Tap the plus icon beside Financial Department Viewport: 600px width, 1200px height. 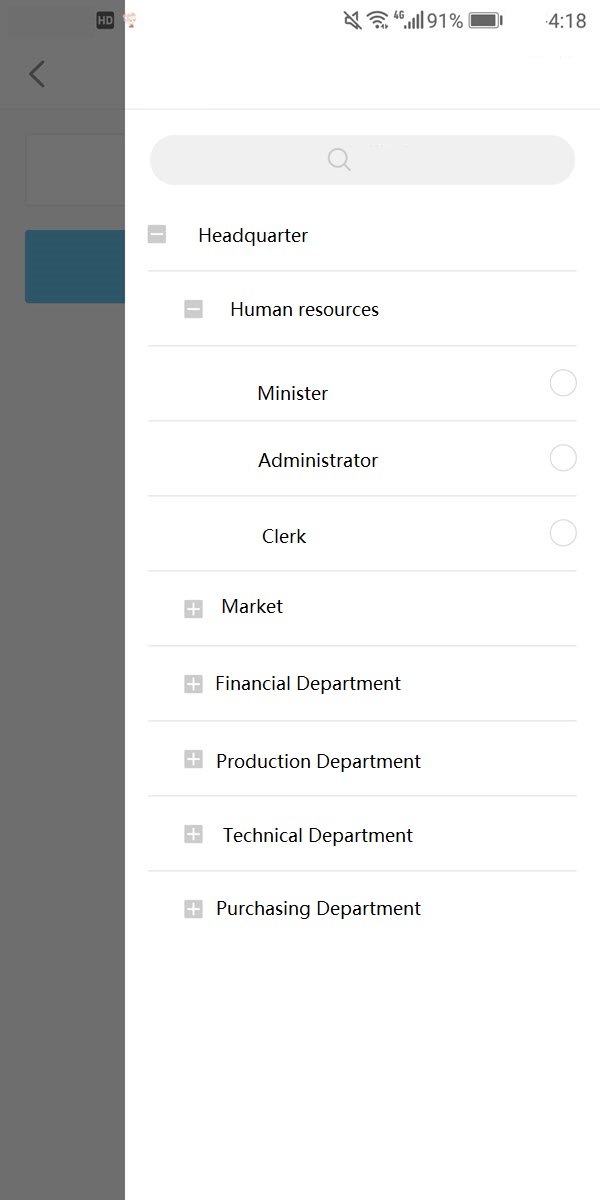(x=193, y=684)
